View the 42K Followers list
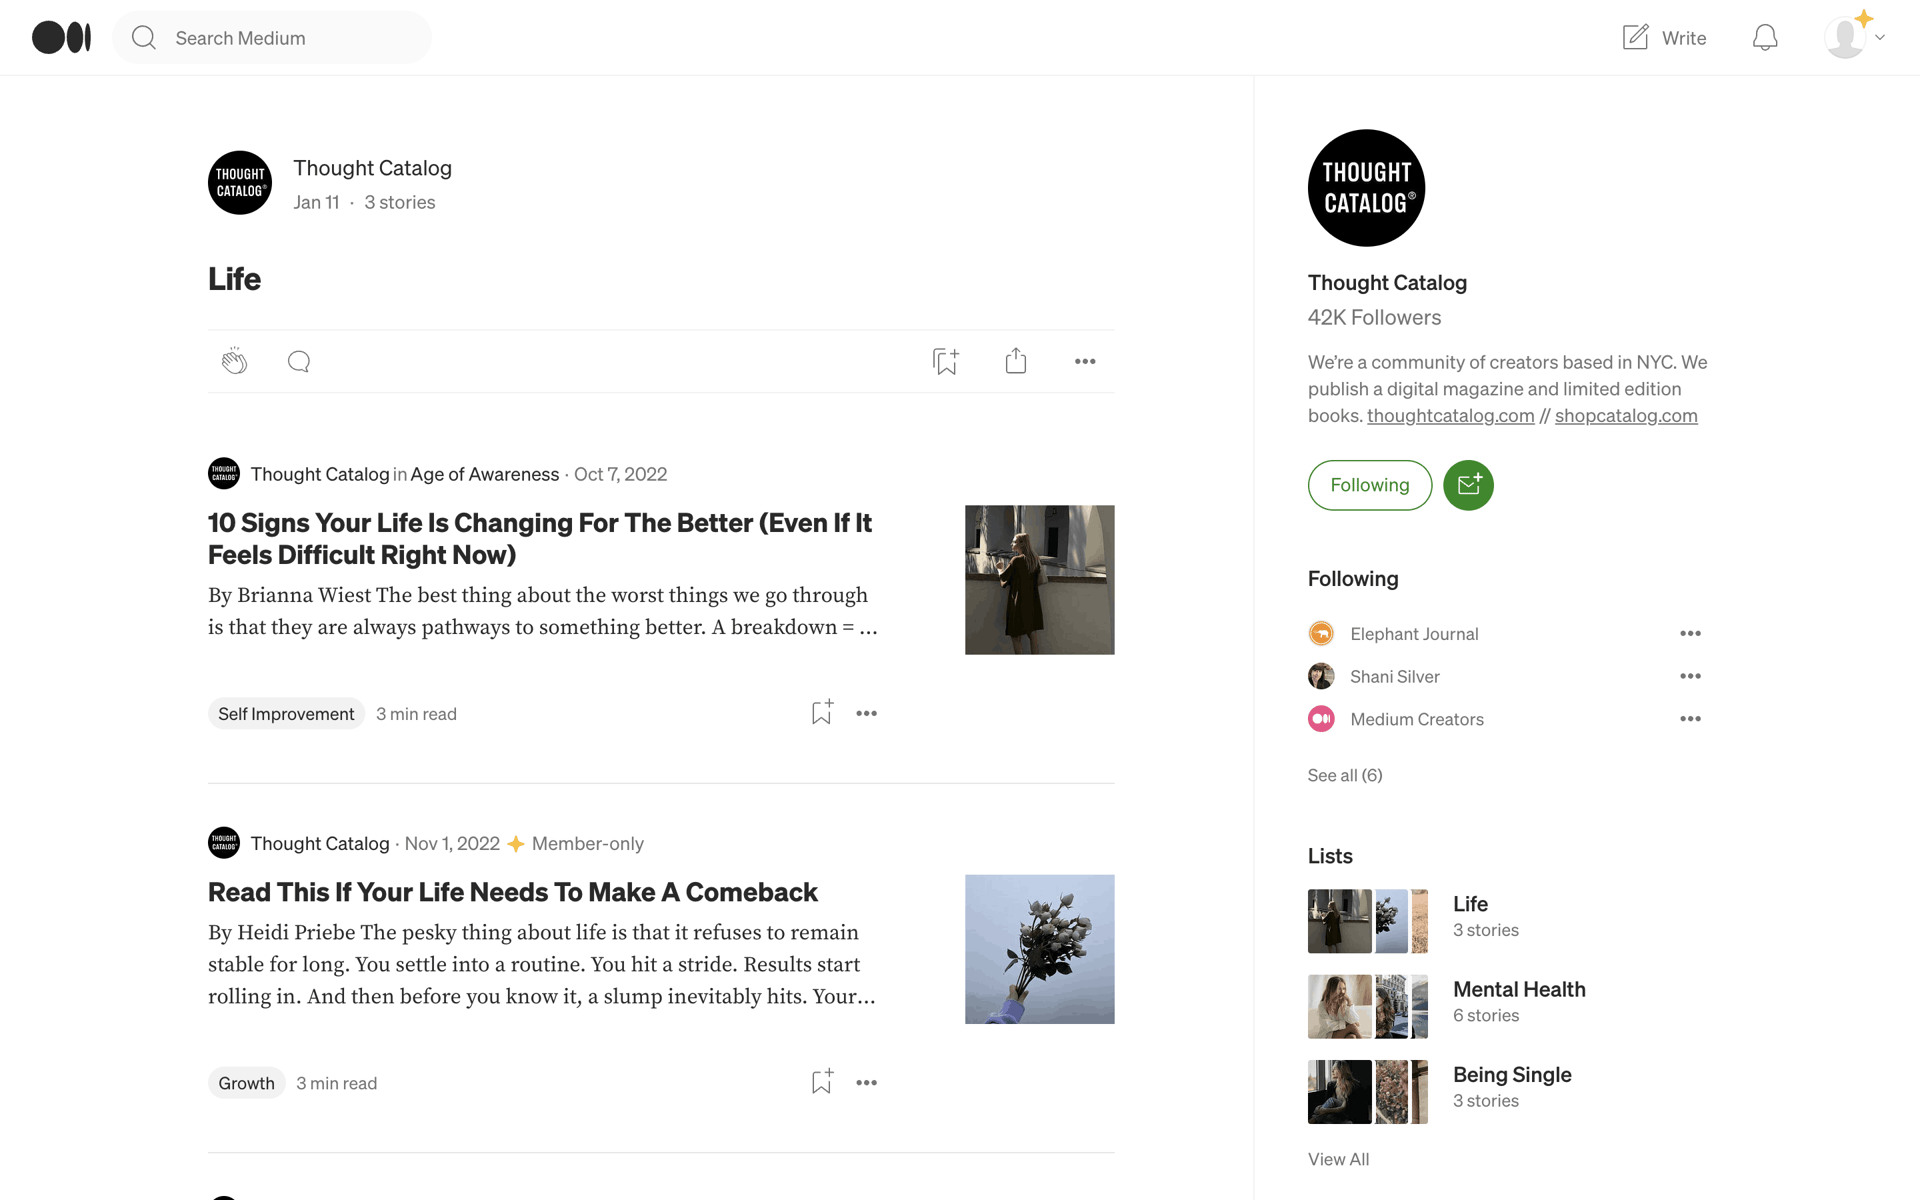The width and height of the screenshot is (1920, 1200). [1374, 317]
